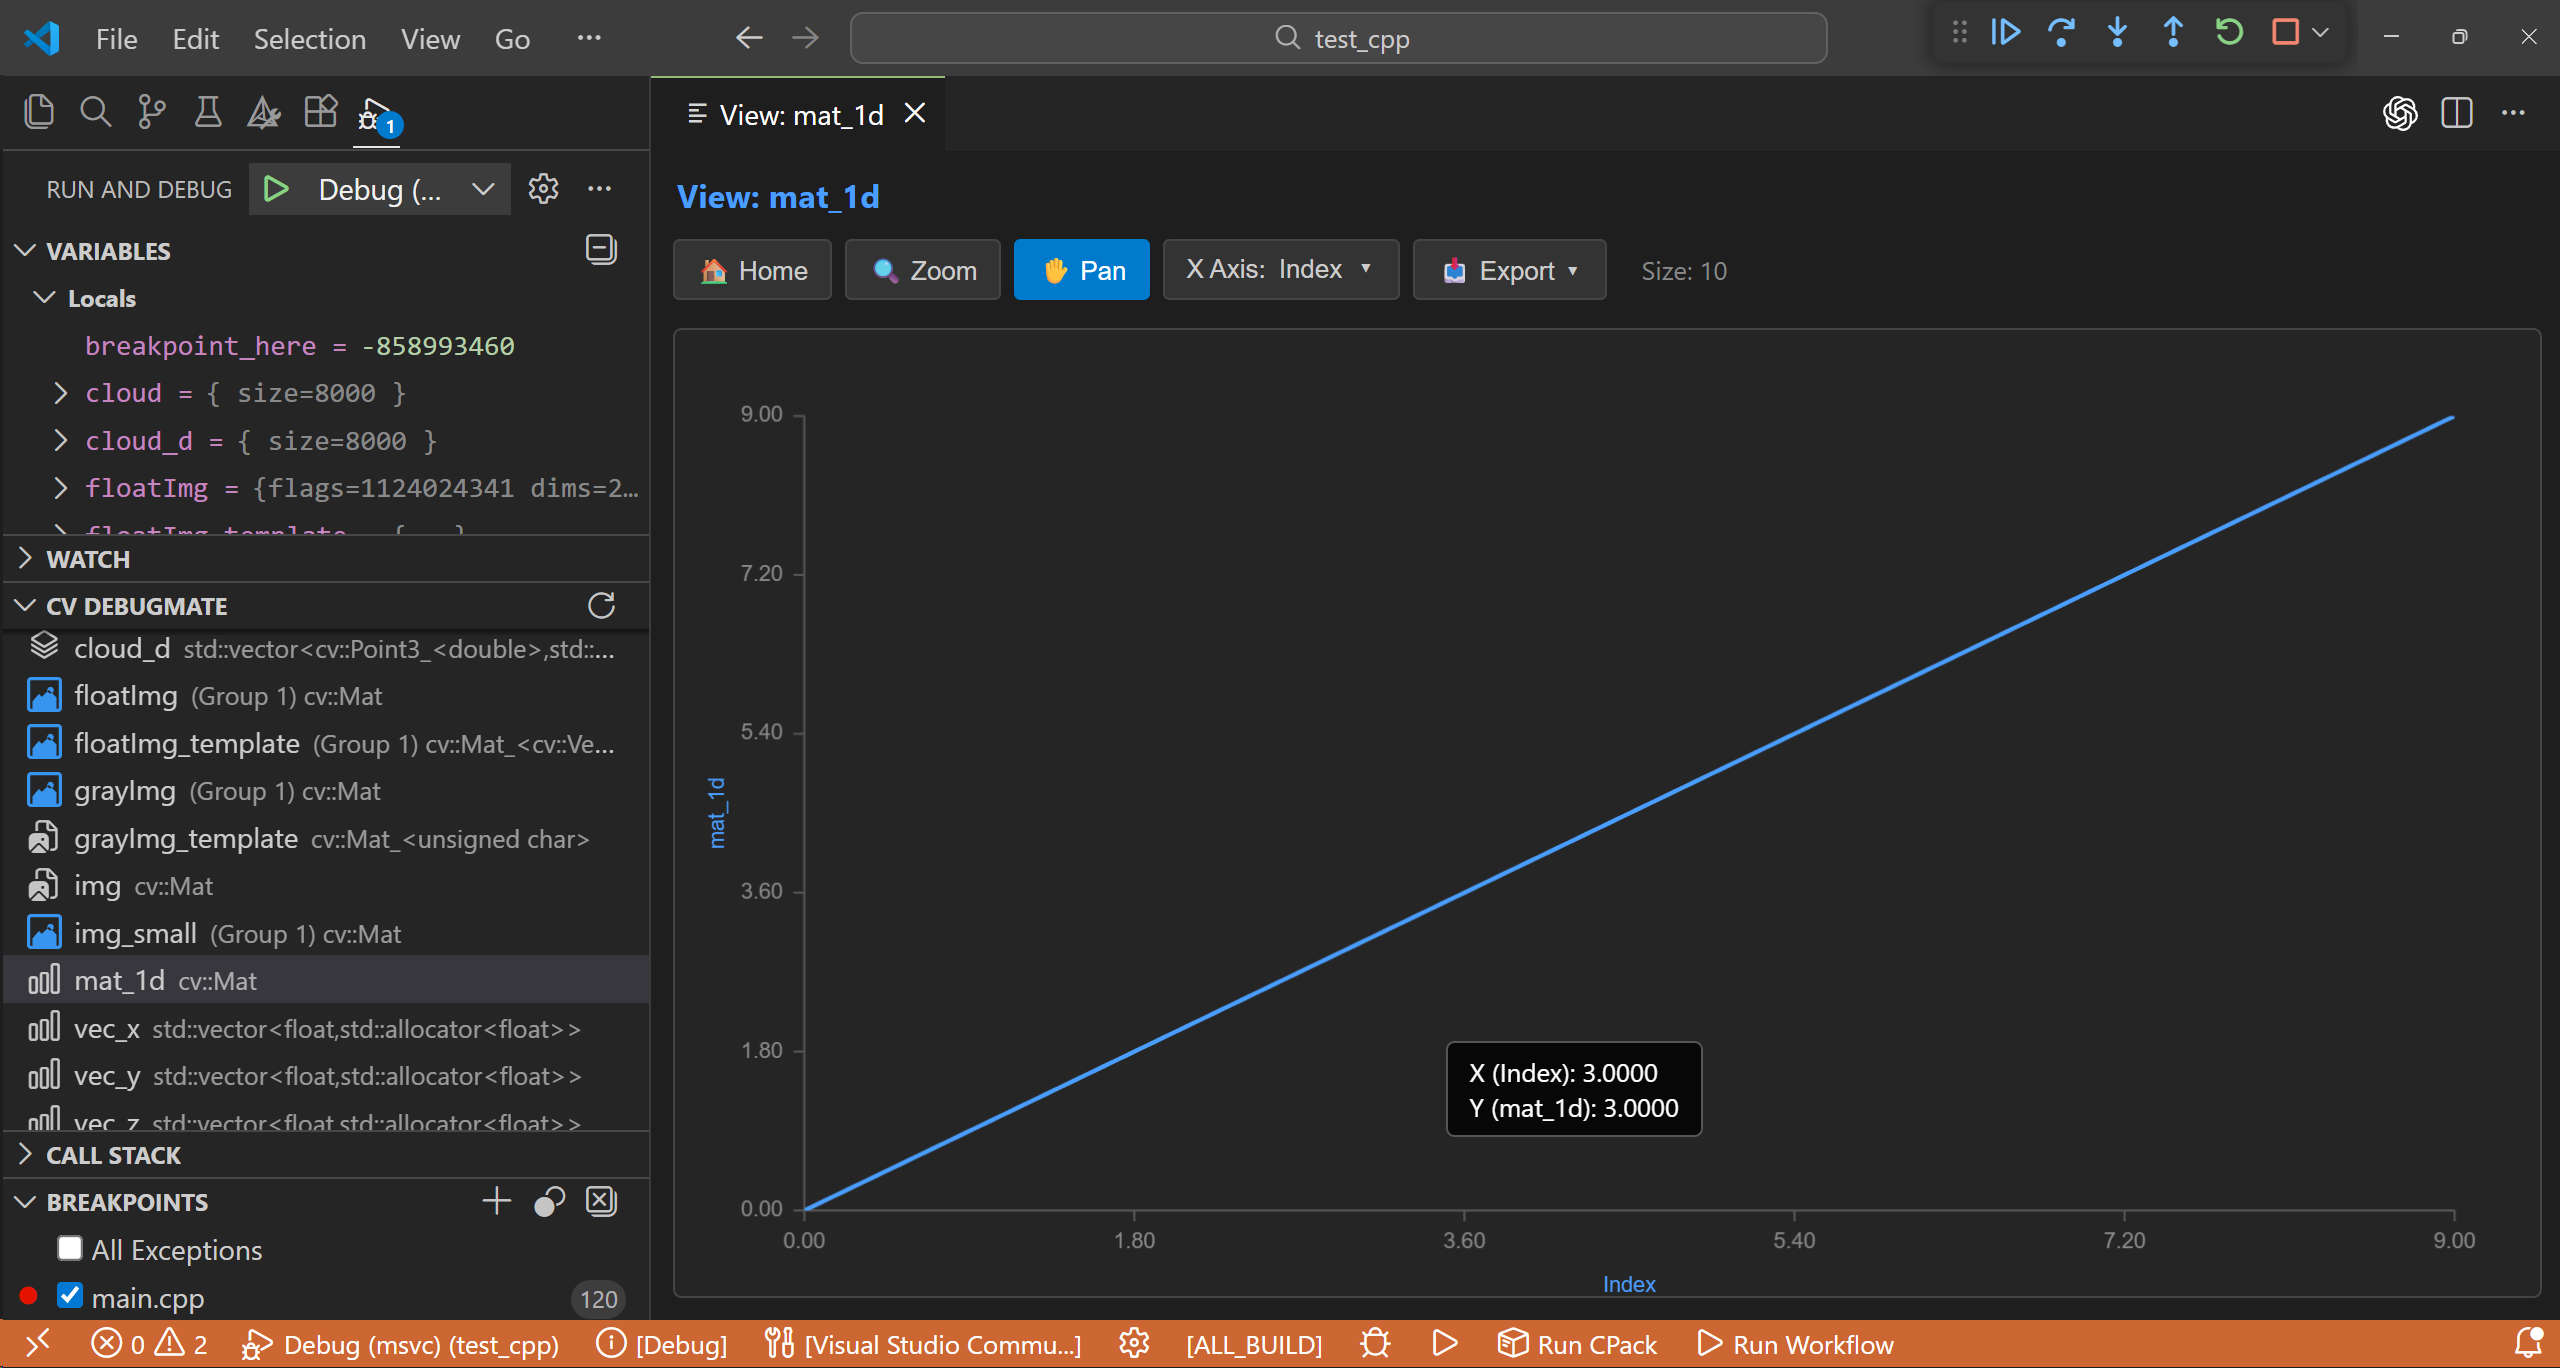Restart debugging with the green restart icon
Screen dimensions: 2560x1368
(x=2228, y=33)
